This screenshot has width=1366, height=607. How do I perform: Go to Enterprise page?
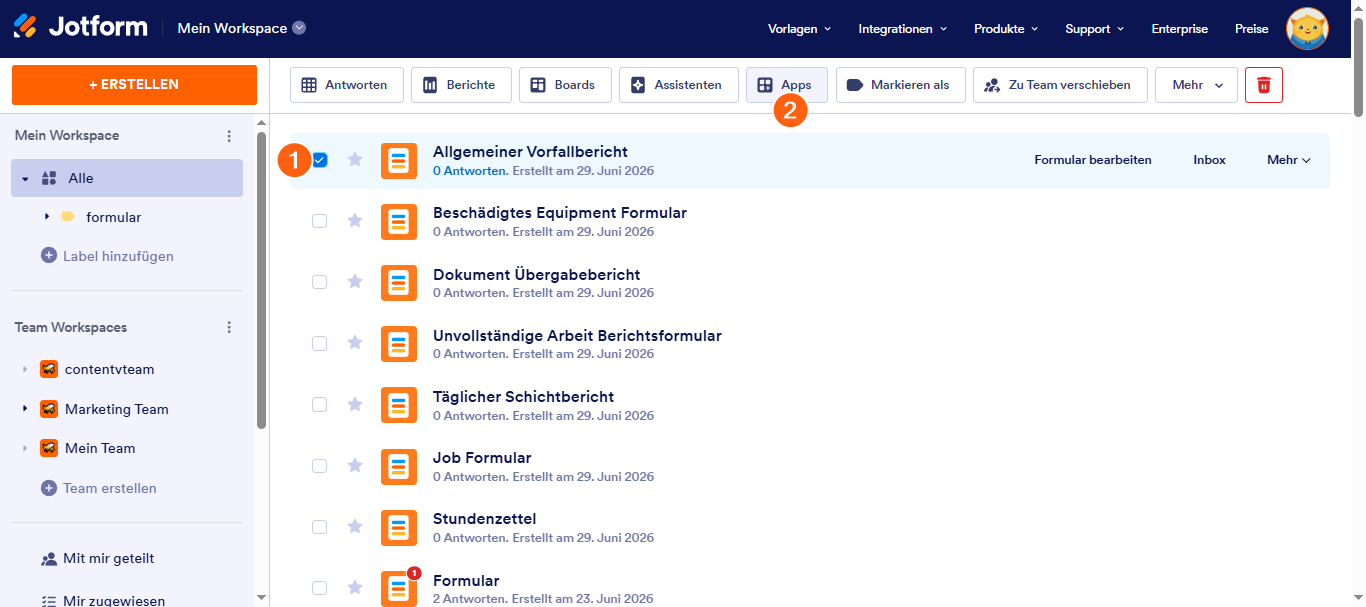pyautogui.click(x=1179, y=29)
